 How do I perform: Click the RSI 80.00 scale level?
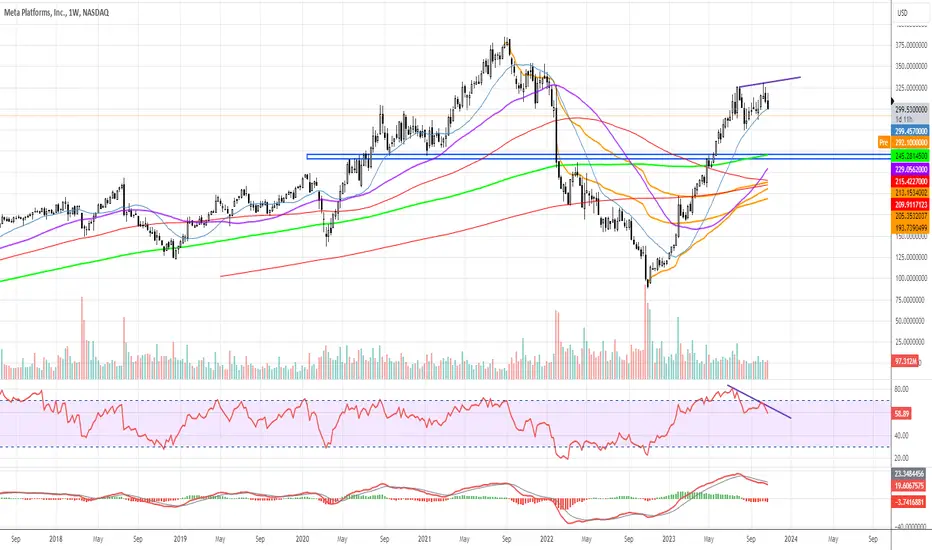click(901, 389)
